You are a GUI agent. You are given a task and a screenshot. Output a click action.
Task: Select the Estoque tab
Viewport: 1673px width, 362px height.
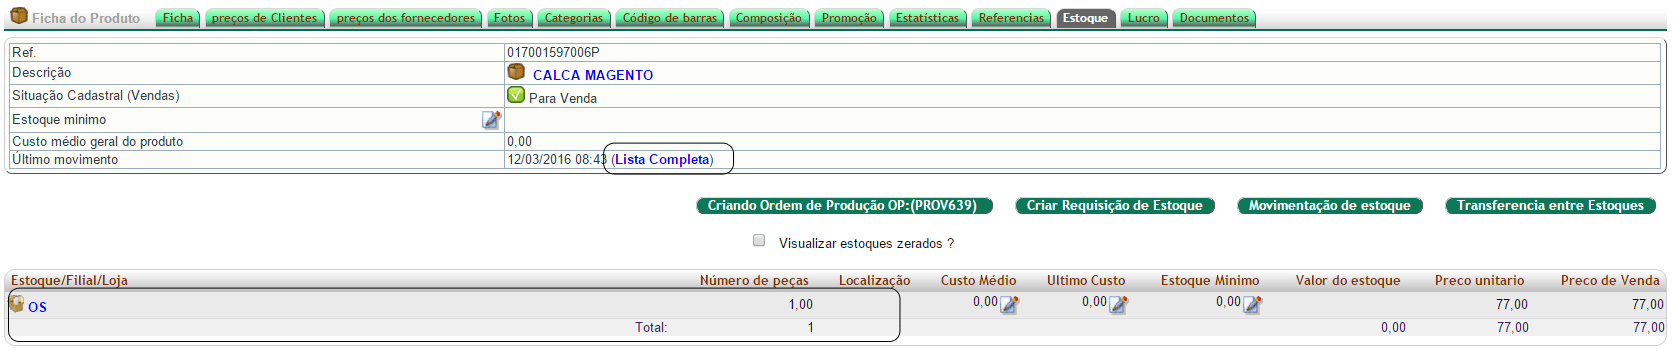coord(1085,18)
